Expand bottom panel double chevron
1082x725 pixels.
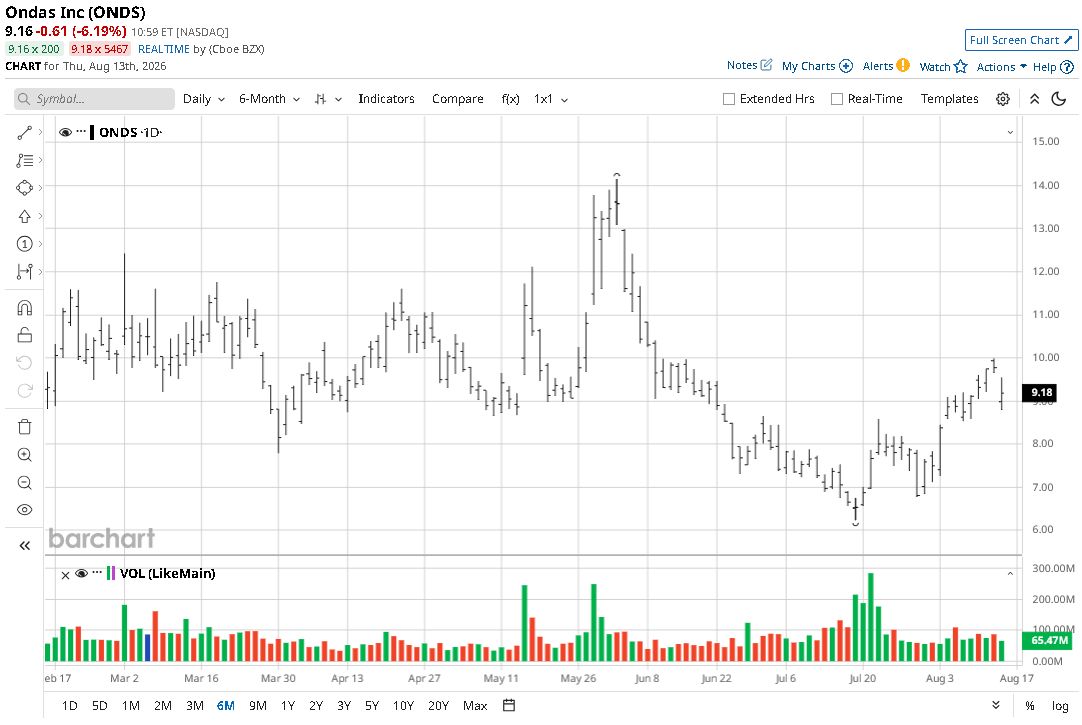(x=995, y=704)
